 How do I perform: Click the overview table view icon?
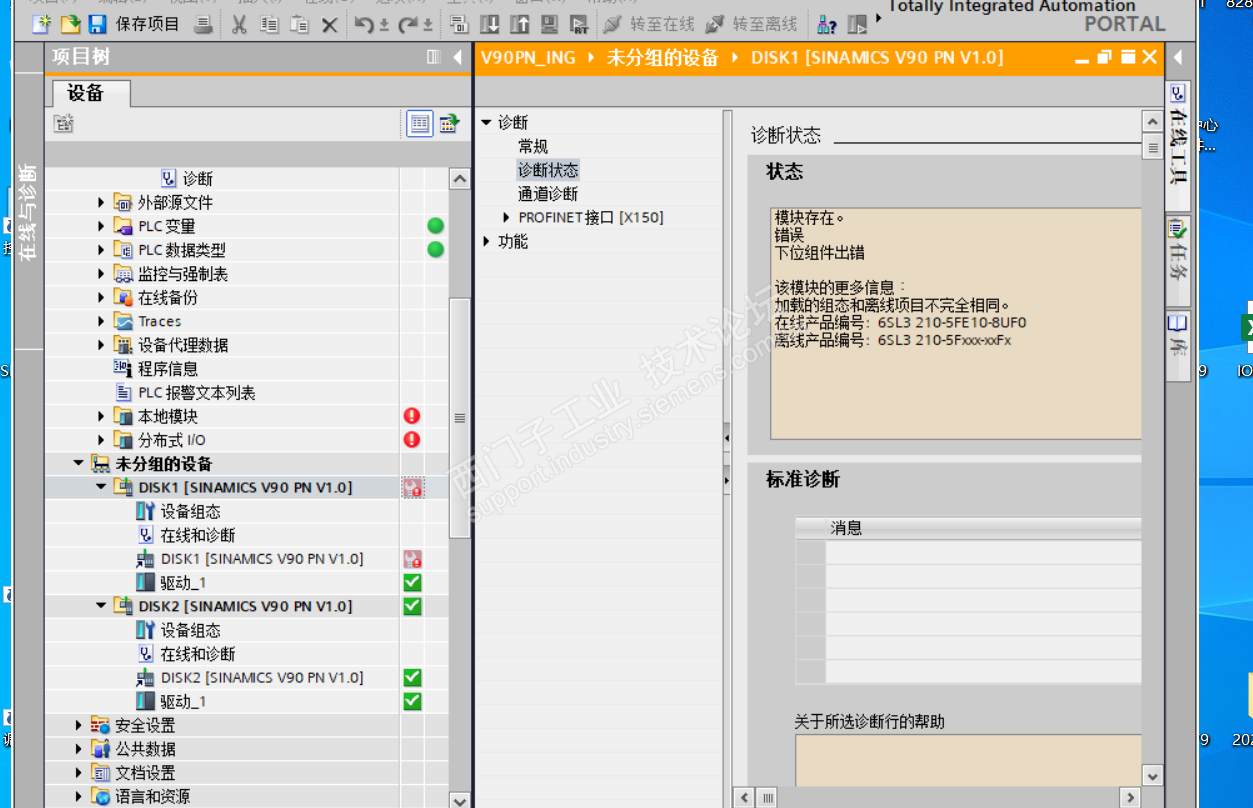[x=420, y=124]
